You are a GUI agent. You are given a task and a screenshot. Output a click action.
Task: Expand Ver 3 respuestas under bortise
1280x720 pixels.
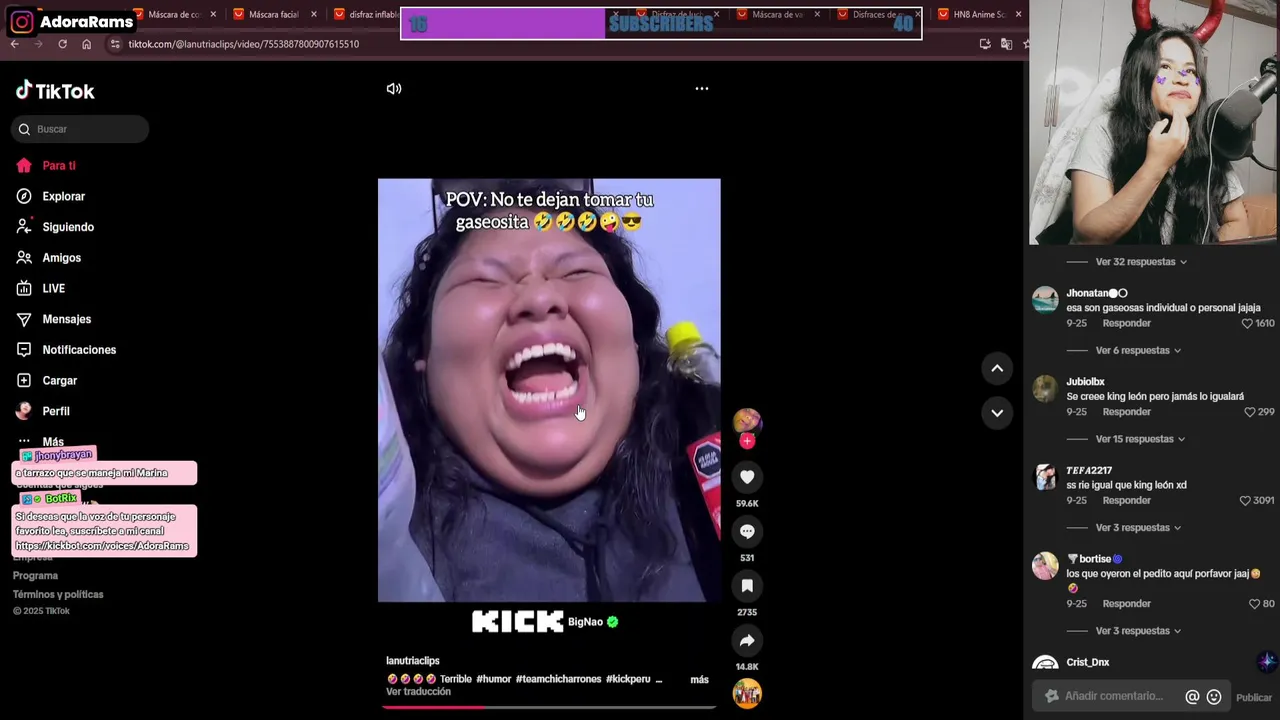pos(1138,631)
